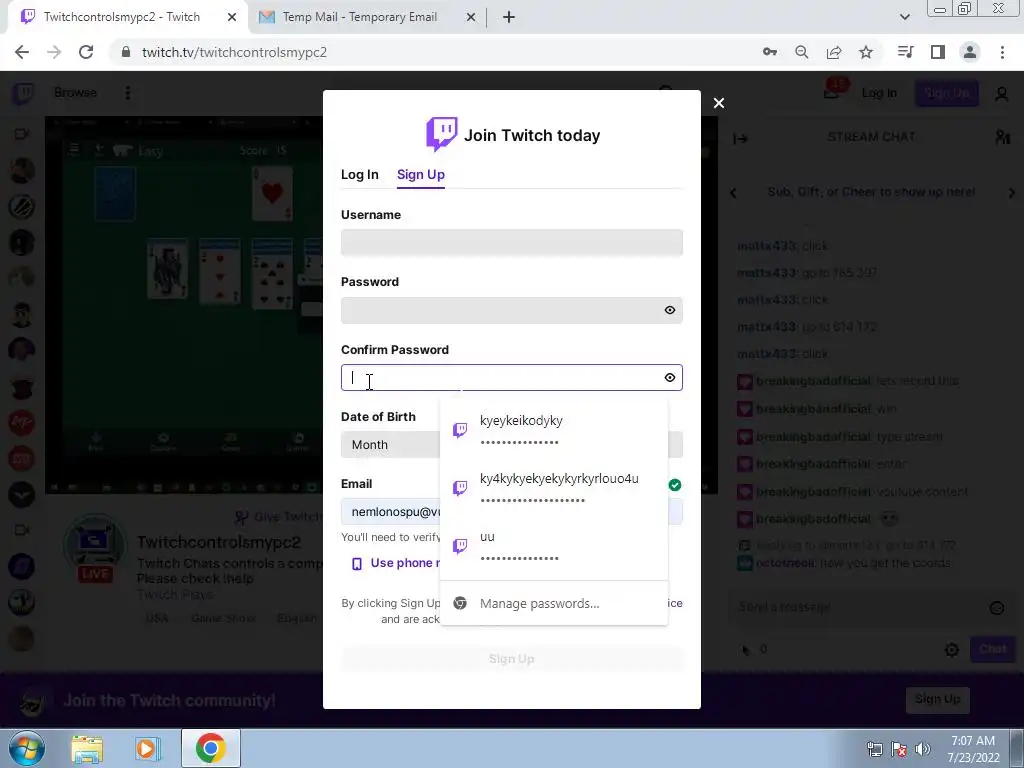Click the purple Sign Up navbar button

point(946,93)
